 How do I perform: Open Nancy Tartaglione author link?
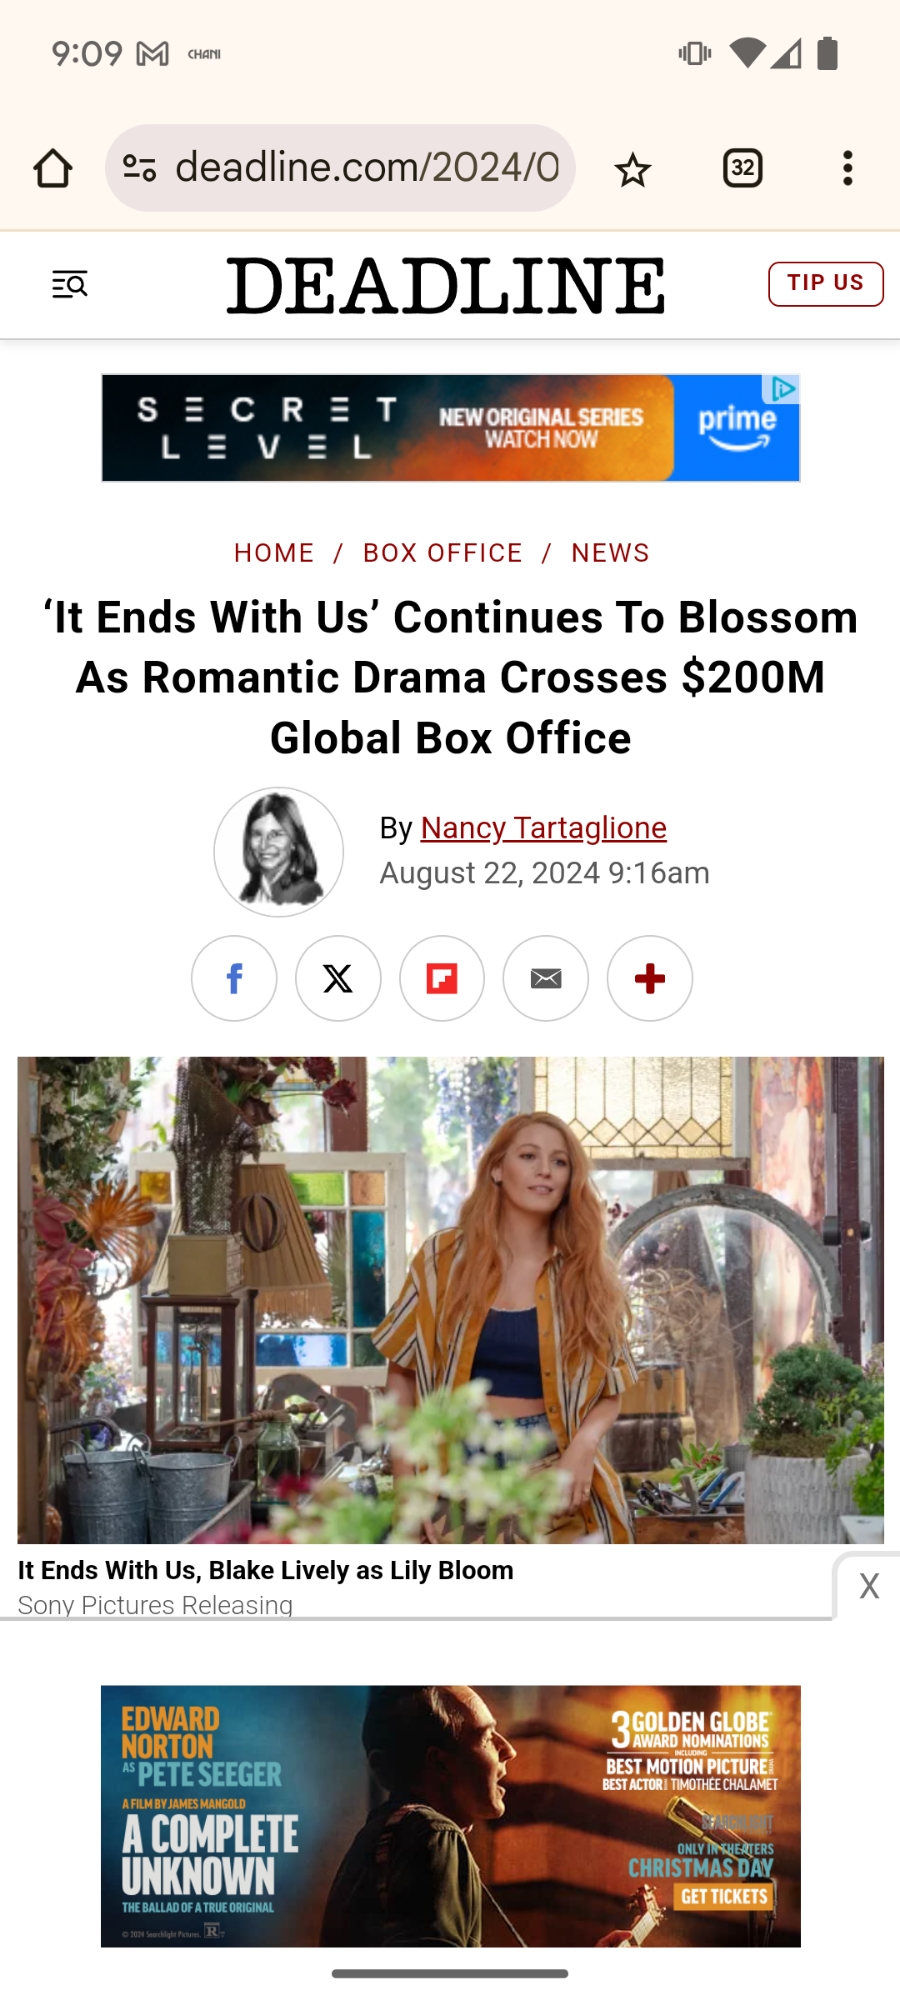(x=543, y=828)
